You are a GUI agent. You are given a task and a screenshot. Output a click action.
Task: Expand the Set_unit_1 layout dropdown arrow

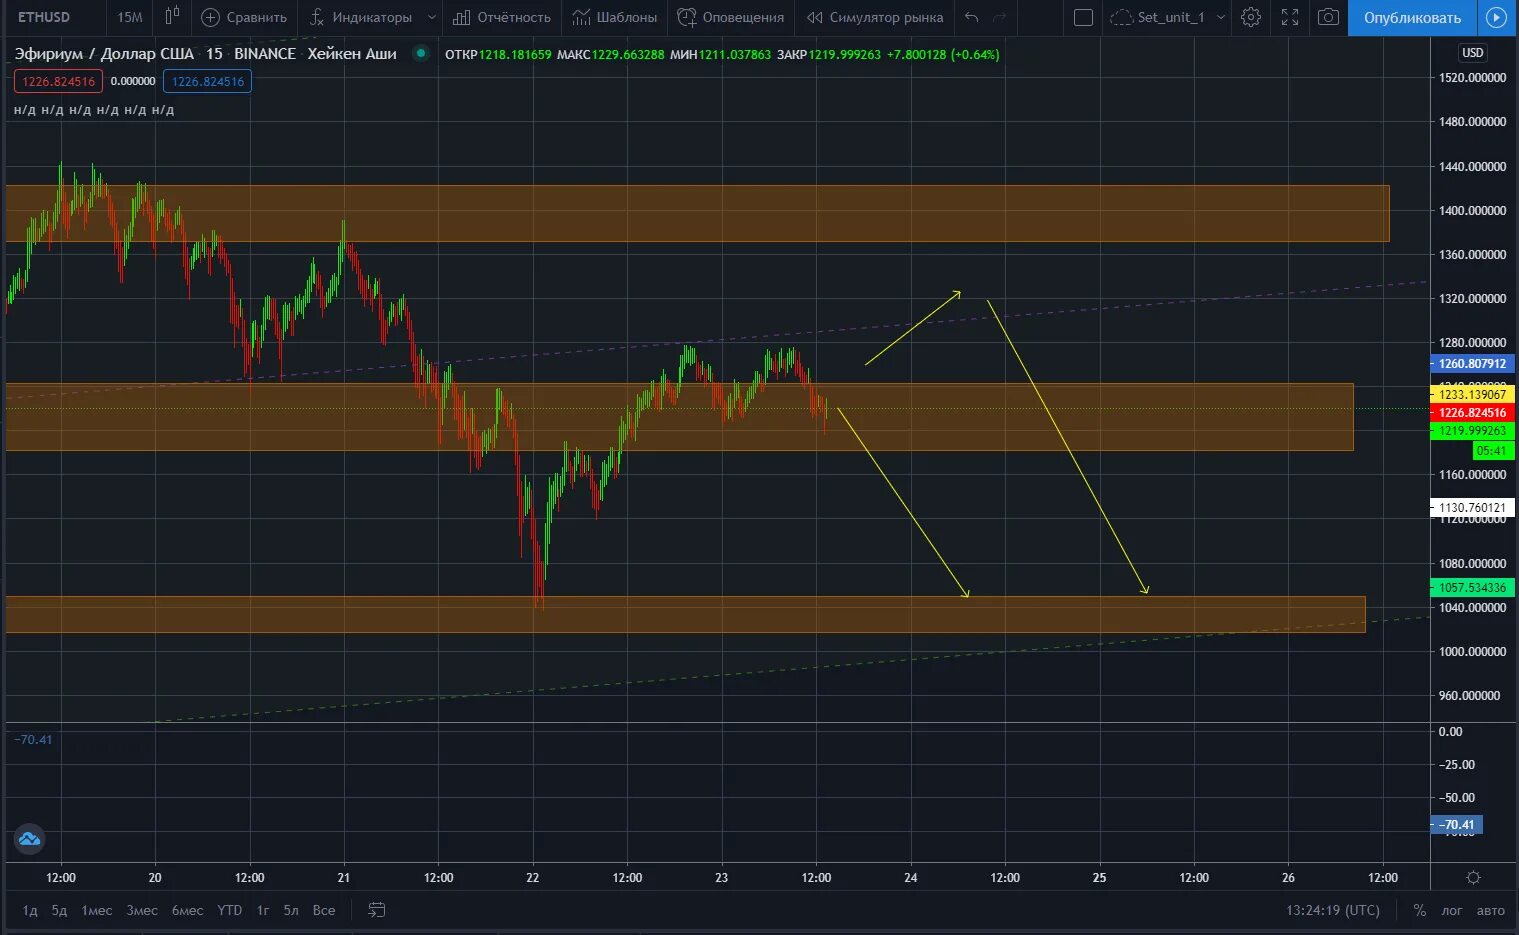pos(1221,17)
